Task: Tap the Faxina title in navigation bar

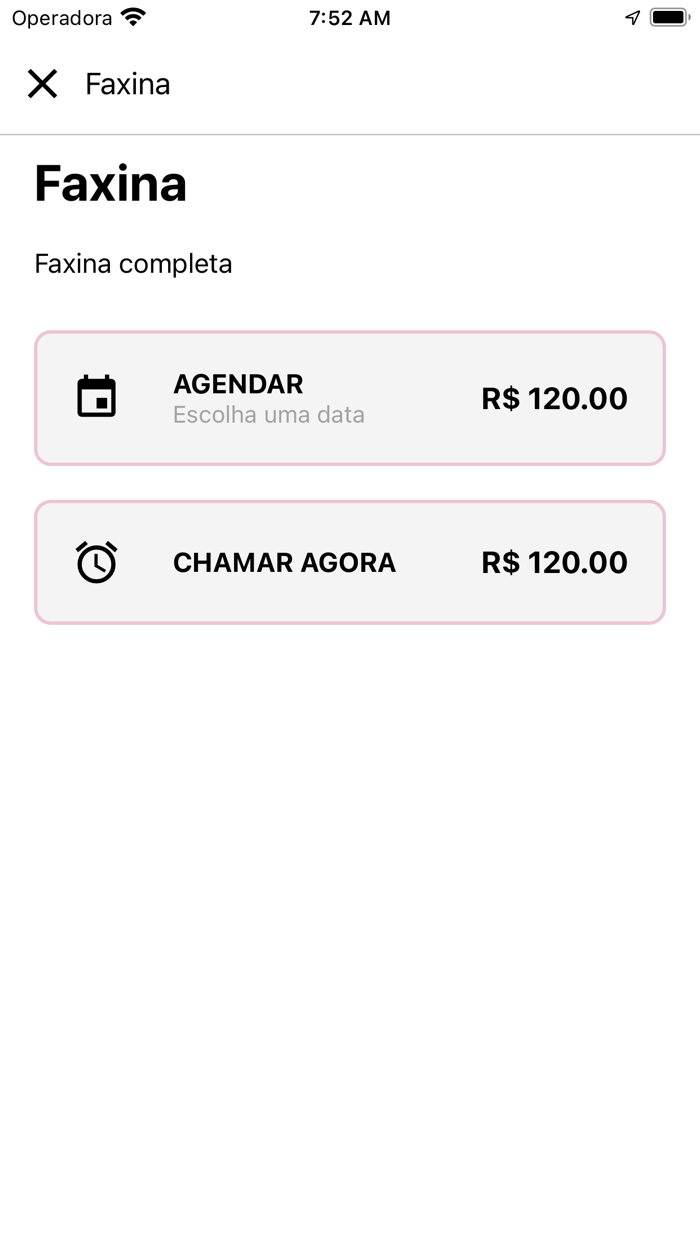Action: pos(128,84)
